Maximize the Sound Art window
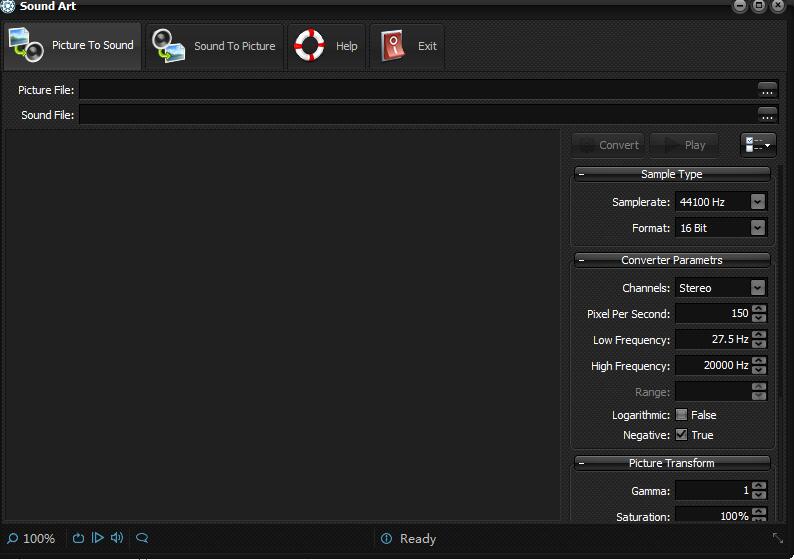 pyautogui.click(x=759, y=6)
